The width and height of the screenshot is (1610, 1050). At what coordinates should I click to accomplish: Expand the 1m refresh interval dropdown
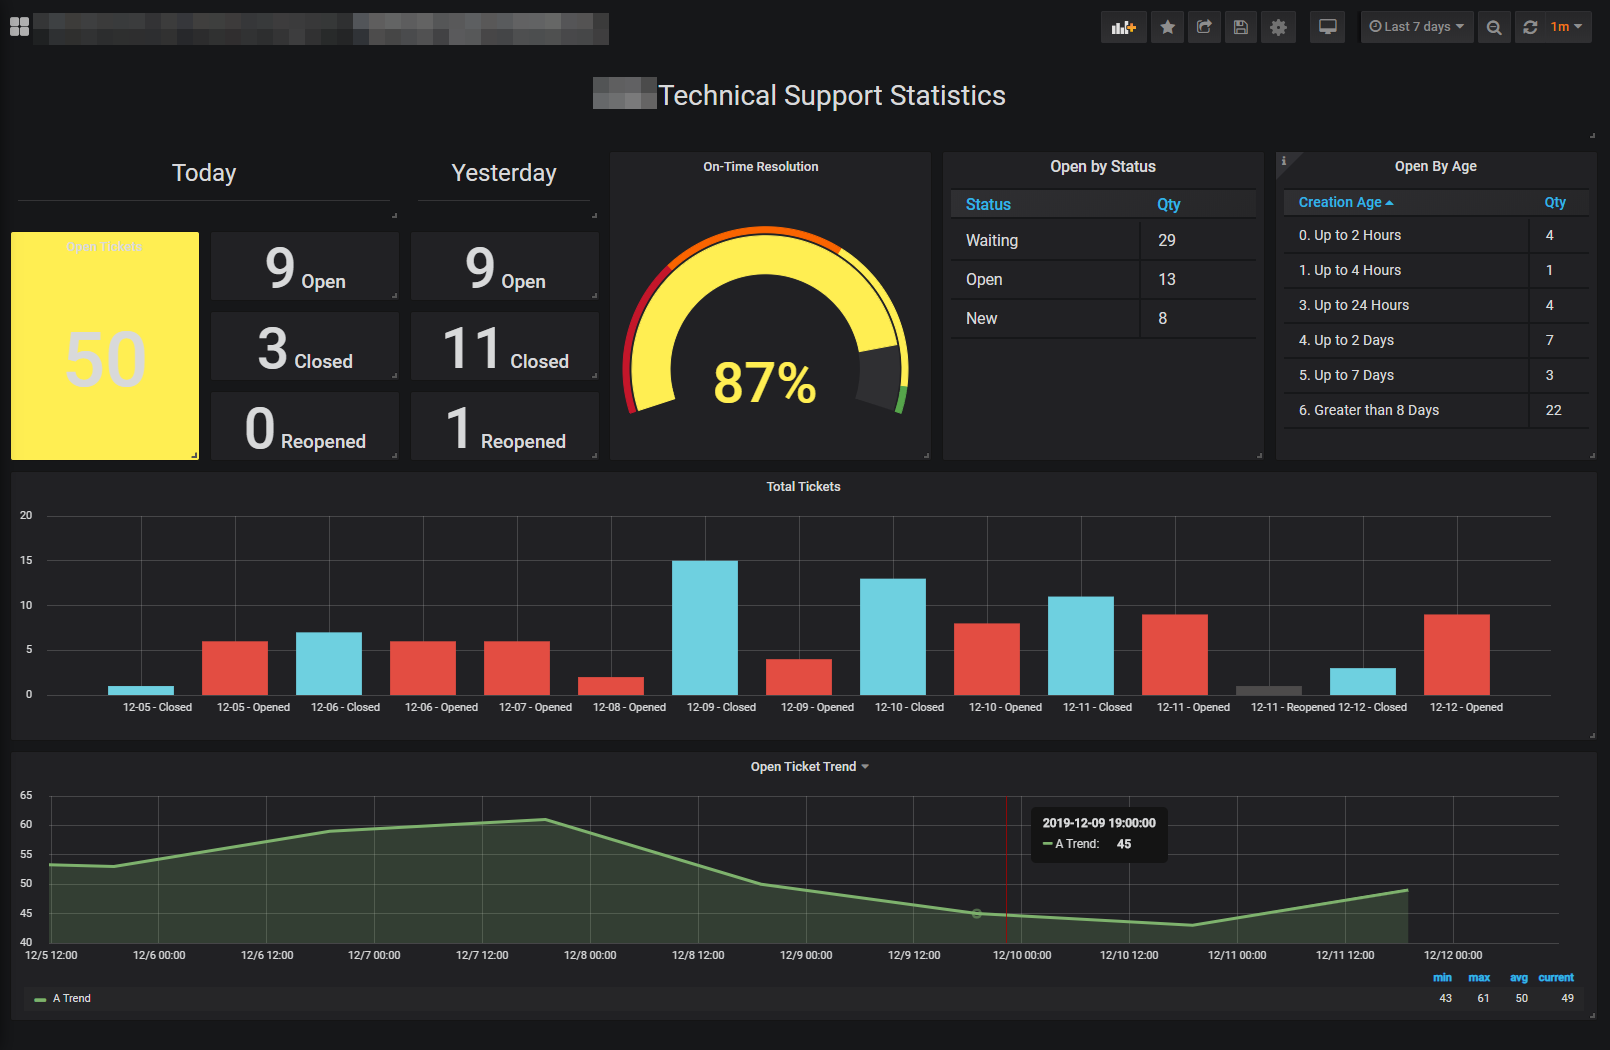tap(1566, 27)
